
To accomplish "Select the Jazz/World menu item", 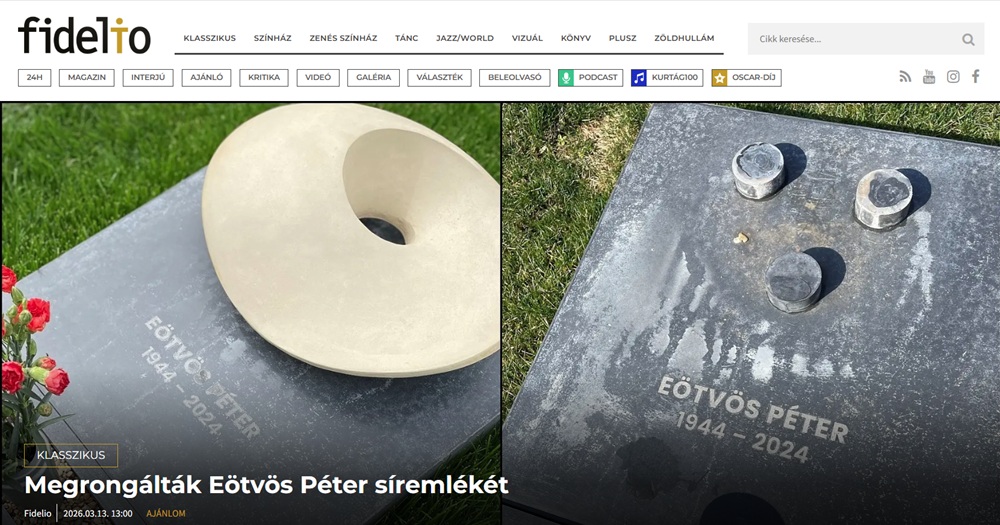I will coord(465,38).
